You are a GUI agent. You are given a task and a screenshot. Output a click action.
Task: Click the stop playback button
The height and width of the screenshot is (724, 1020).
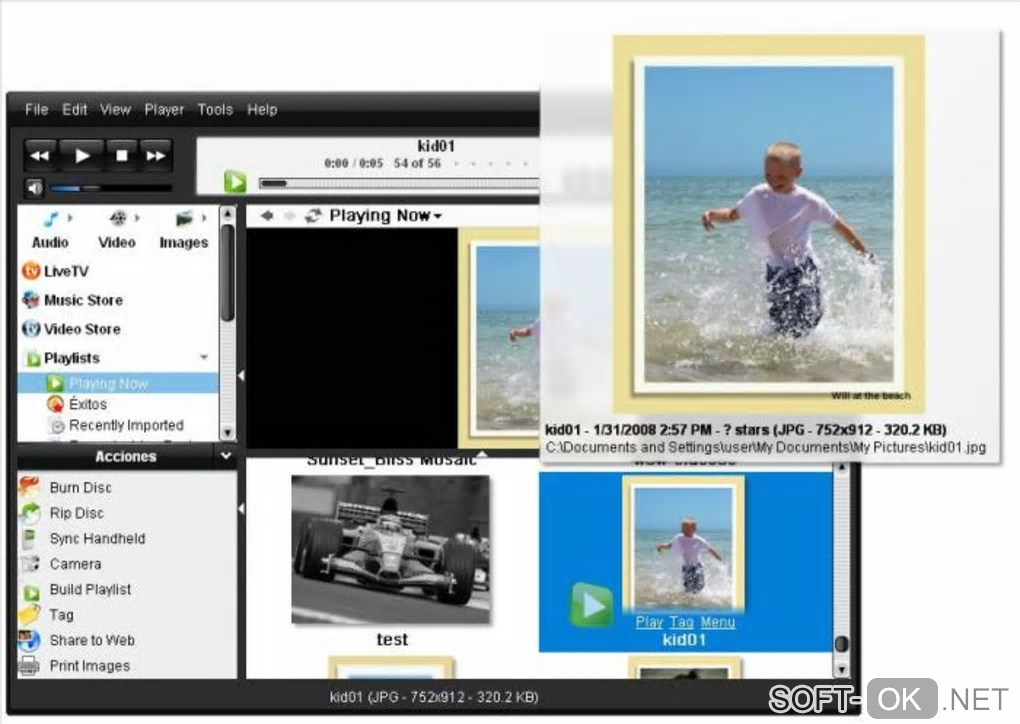click(121, 155)
